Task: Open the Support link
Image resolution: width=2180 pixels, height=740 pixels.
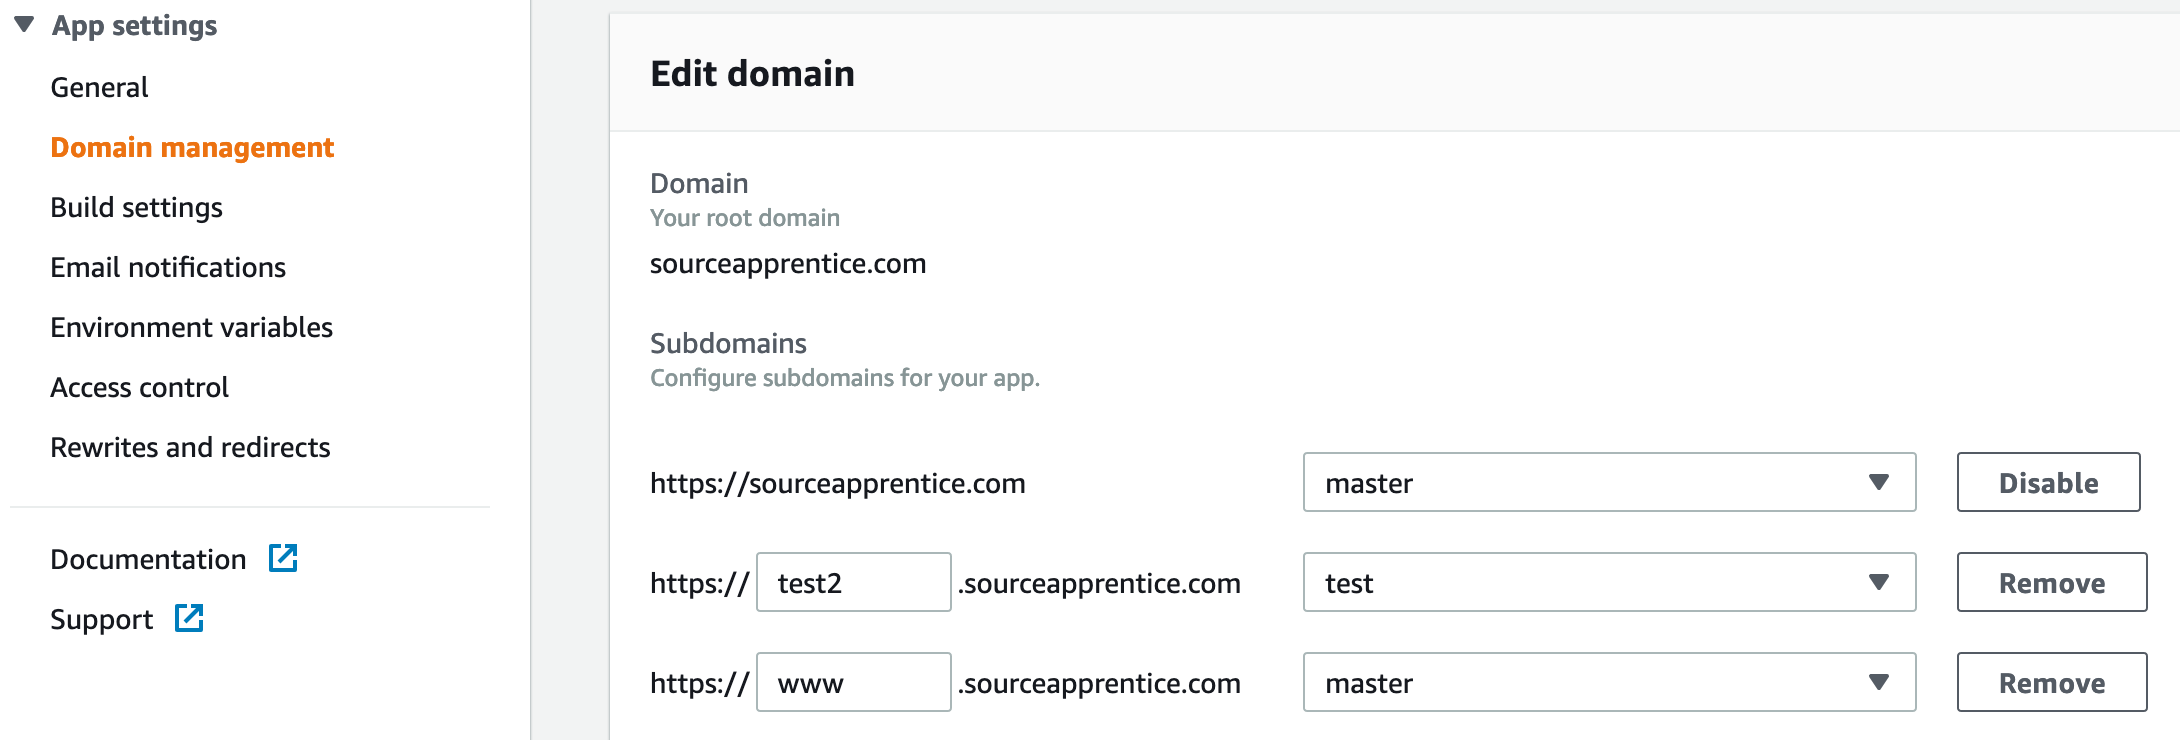Action: pos(101,620)
